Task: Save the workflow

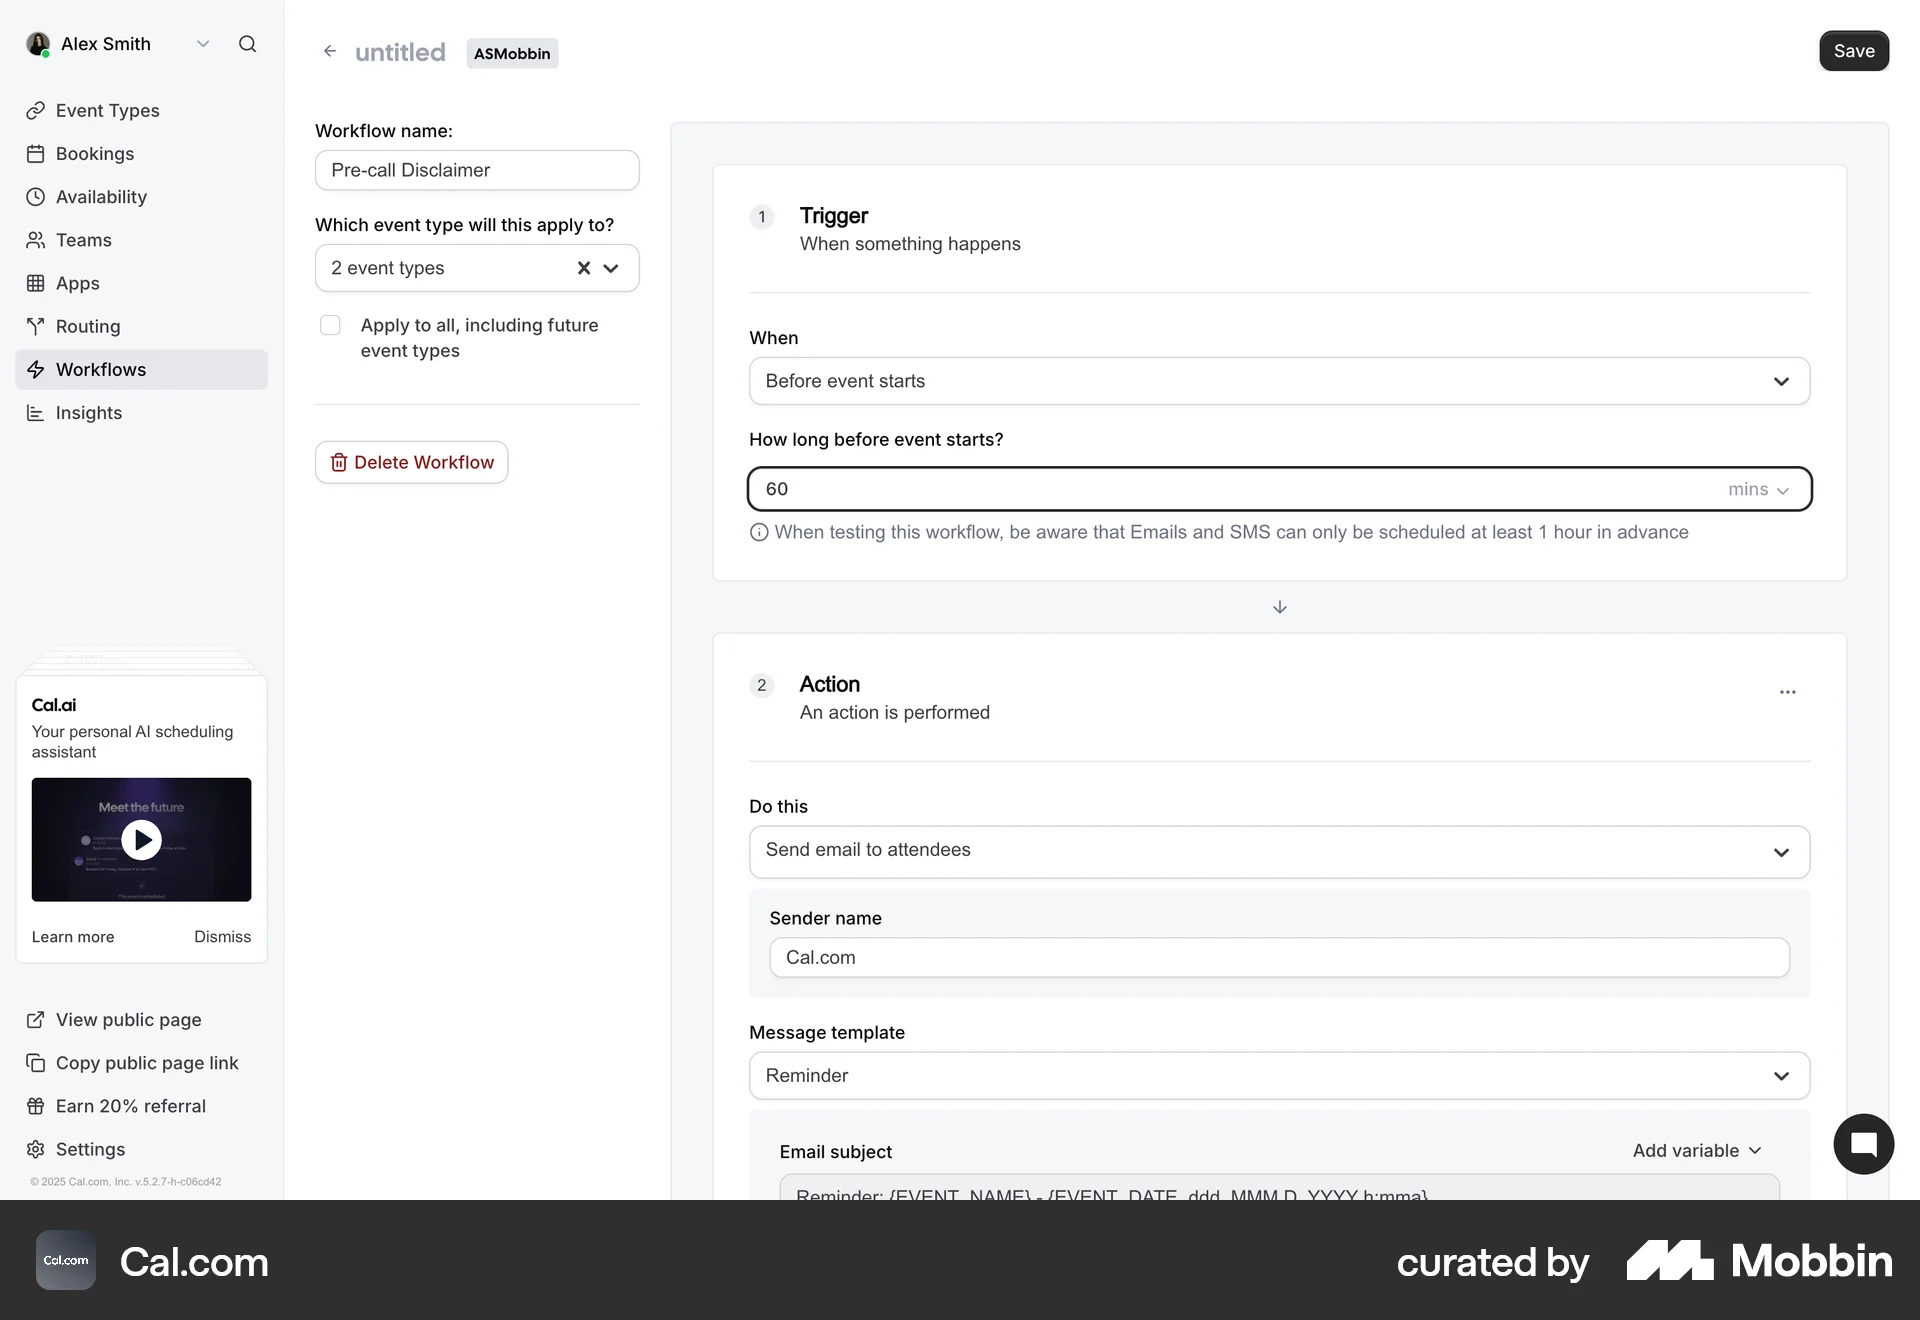Action: (x=1854, y=50)
